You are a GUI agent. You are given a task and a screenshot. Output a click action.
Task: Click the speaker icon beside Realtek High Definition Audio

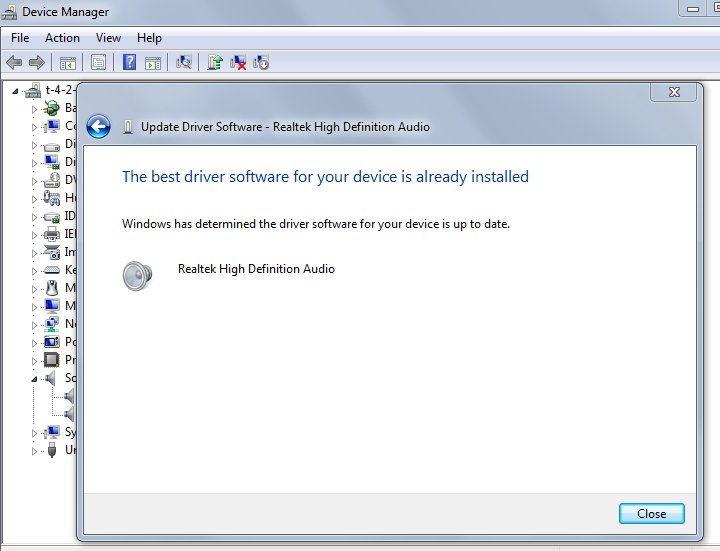pos(137,276)
